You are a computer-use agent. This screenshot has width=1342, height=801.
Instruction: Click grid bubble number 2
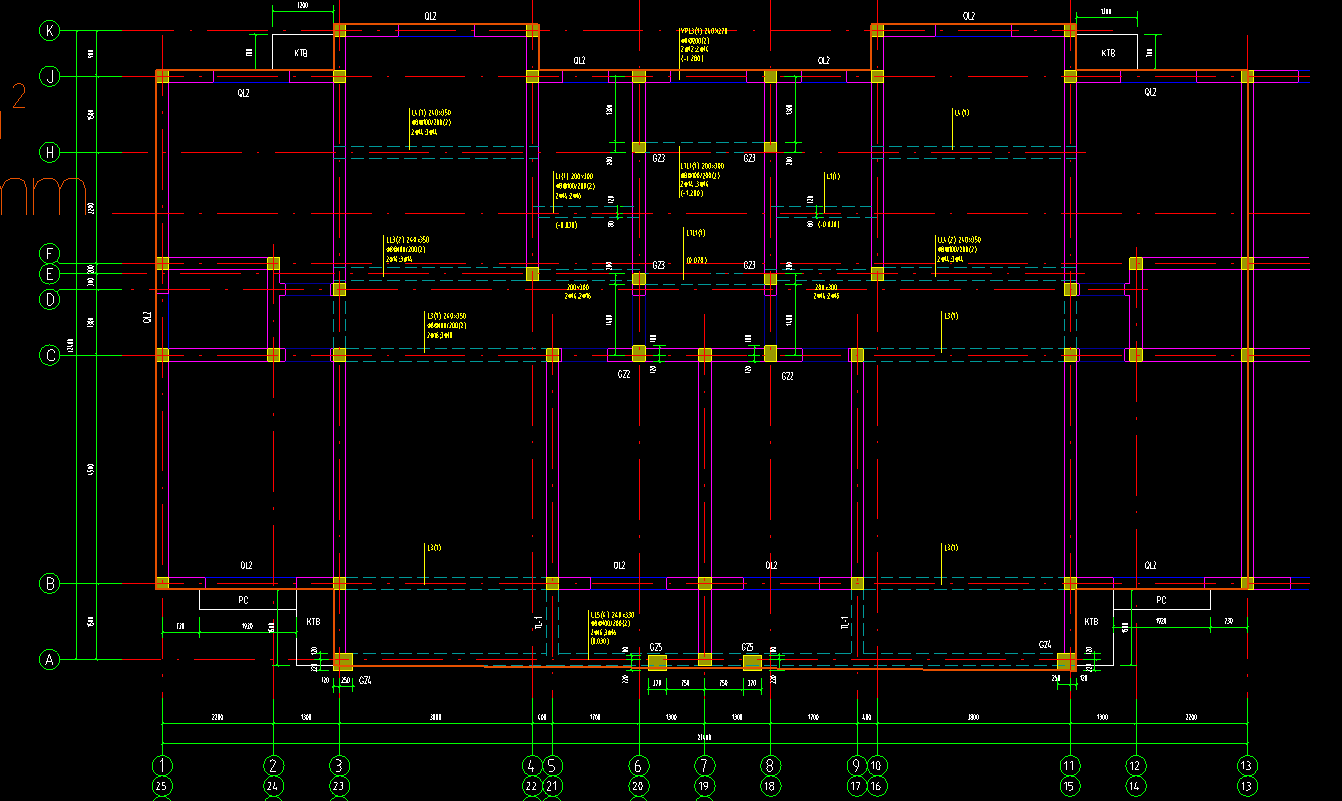(273, 765)
